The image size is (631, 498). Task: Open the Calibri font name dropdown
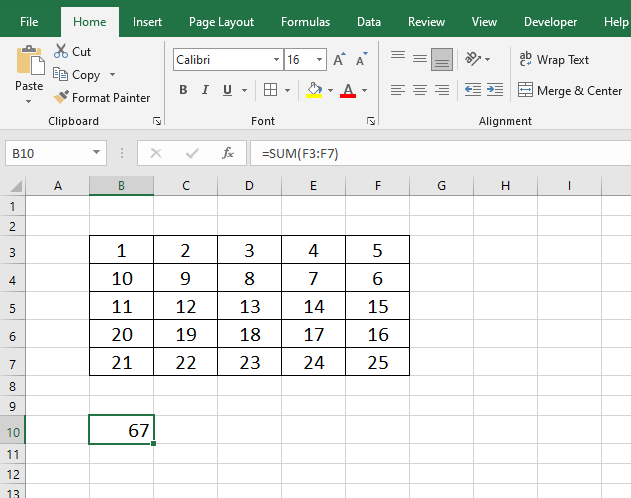(274, 60)
